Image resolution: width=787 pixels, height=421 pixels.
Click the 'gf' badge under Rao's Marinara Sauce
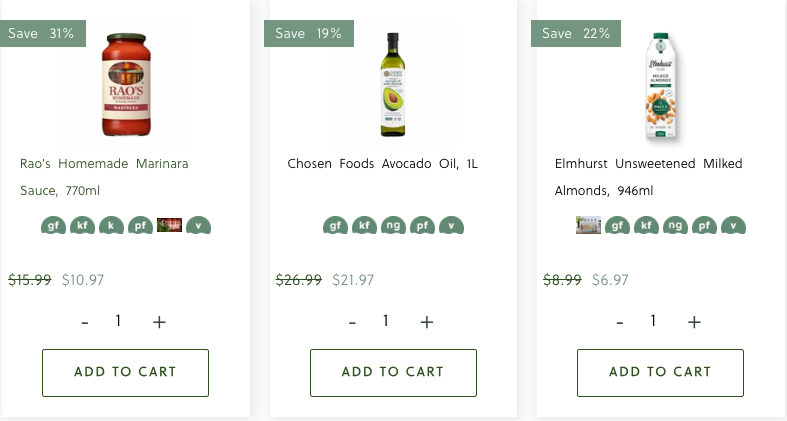(x=53, y=226)
